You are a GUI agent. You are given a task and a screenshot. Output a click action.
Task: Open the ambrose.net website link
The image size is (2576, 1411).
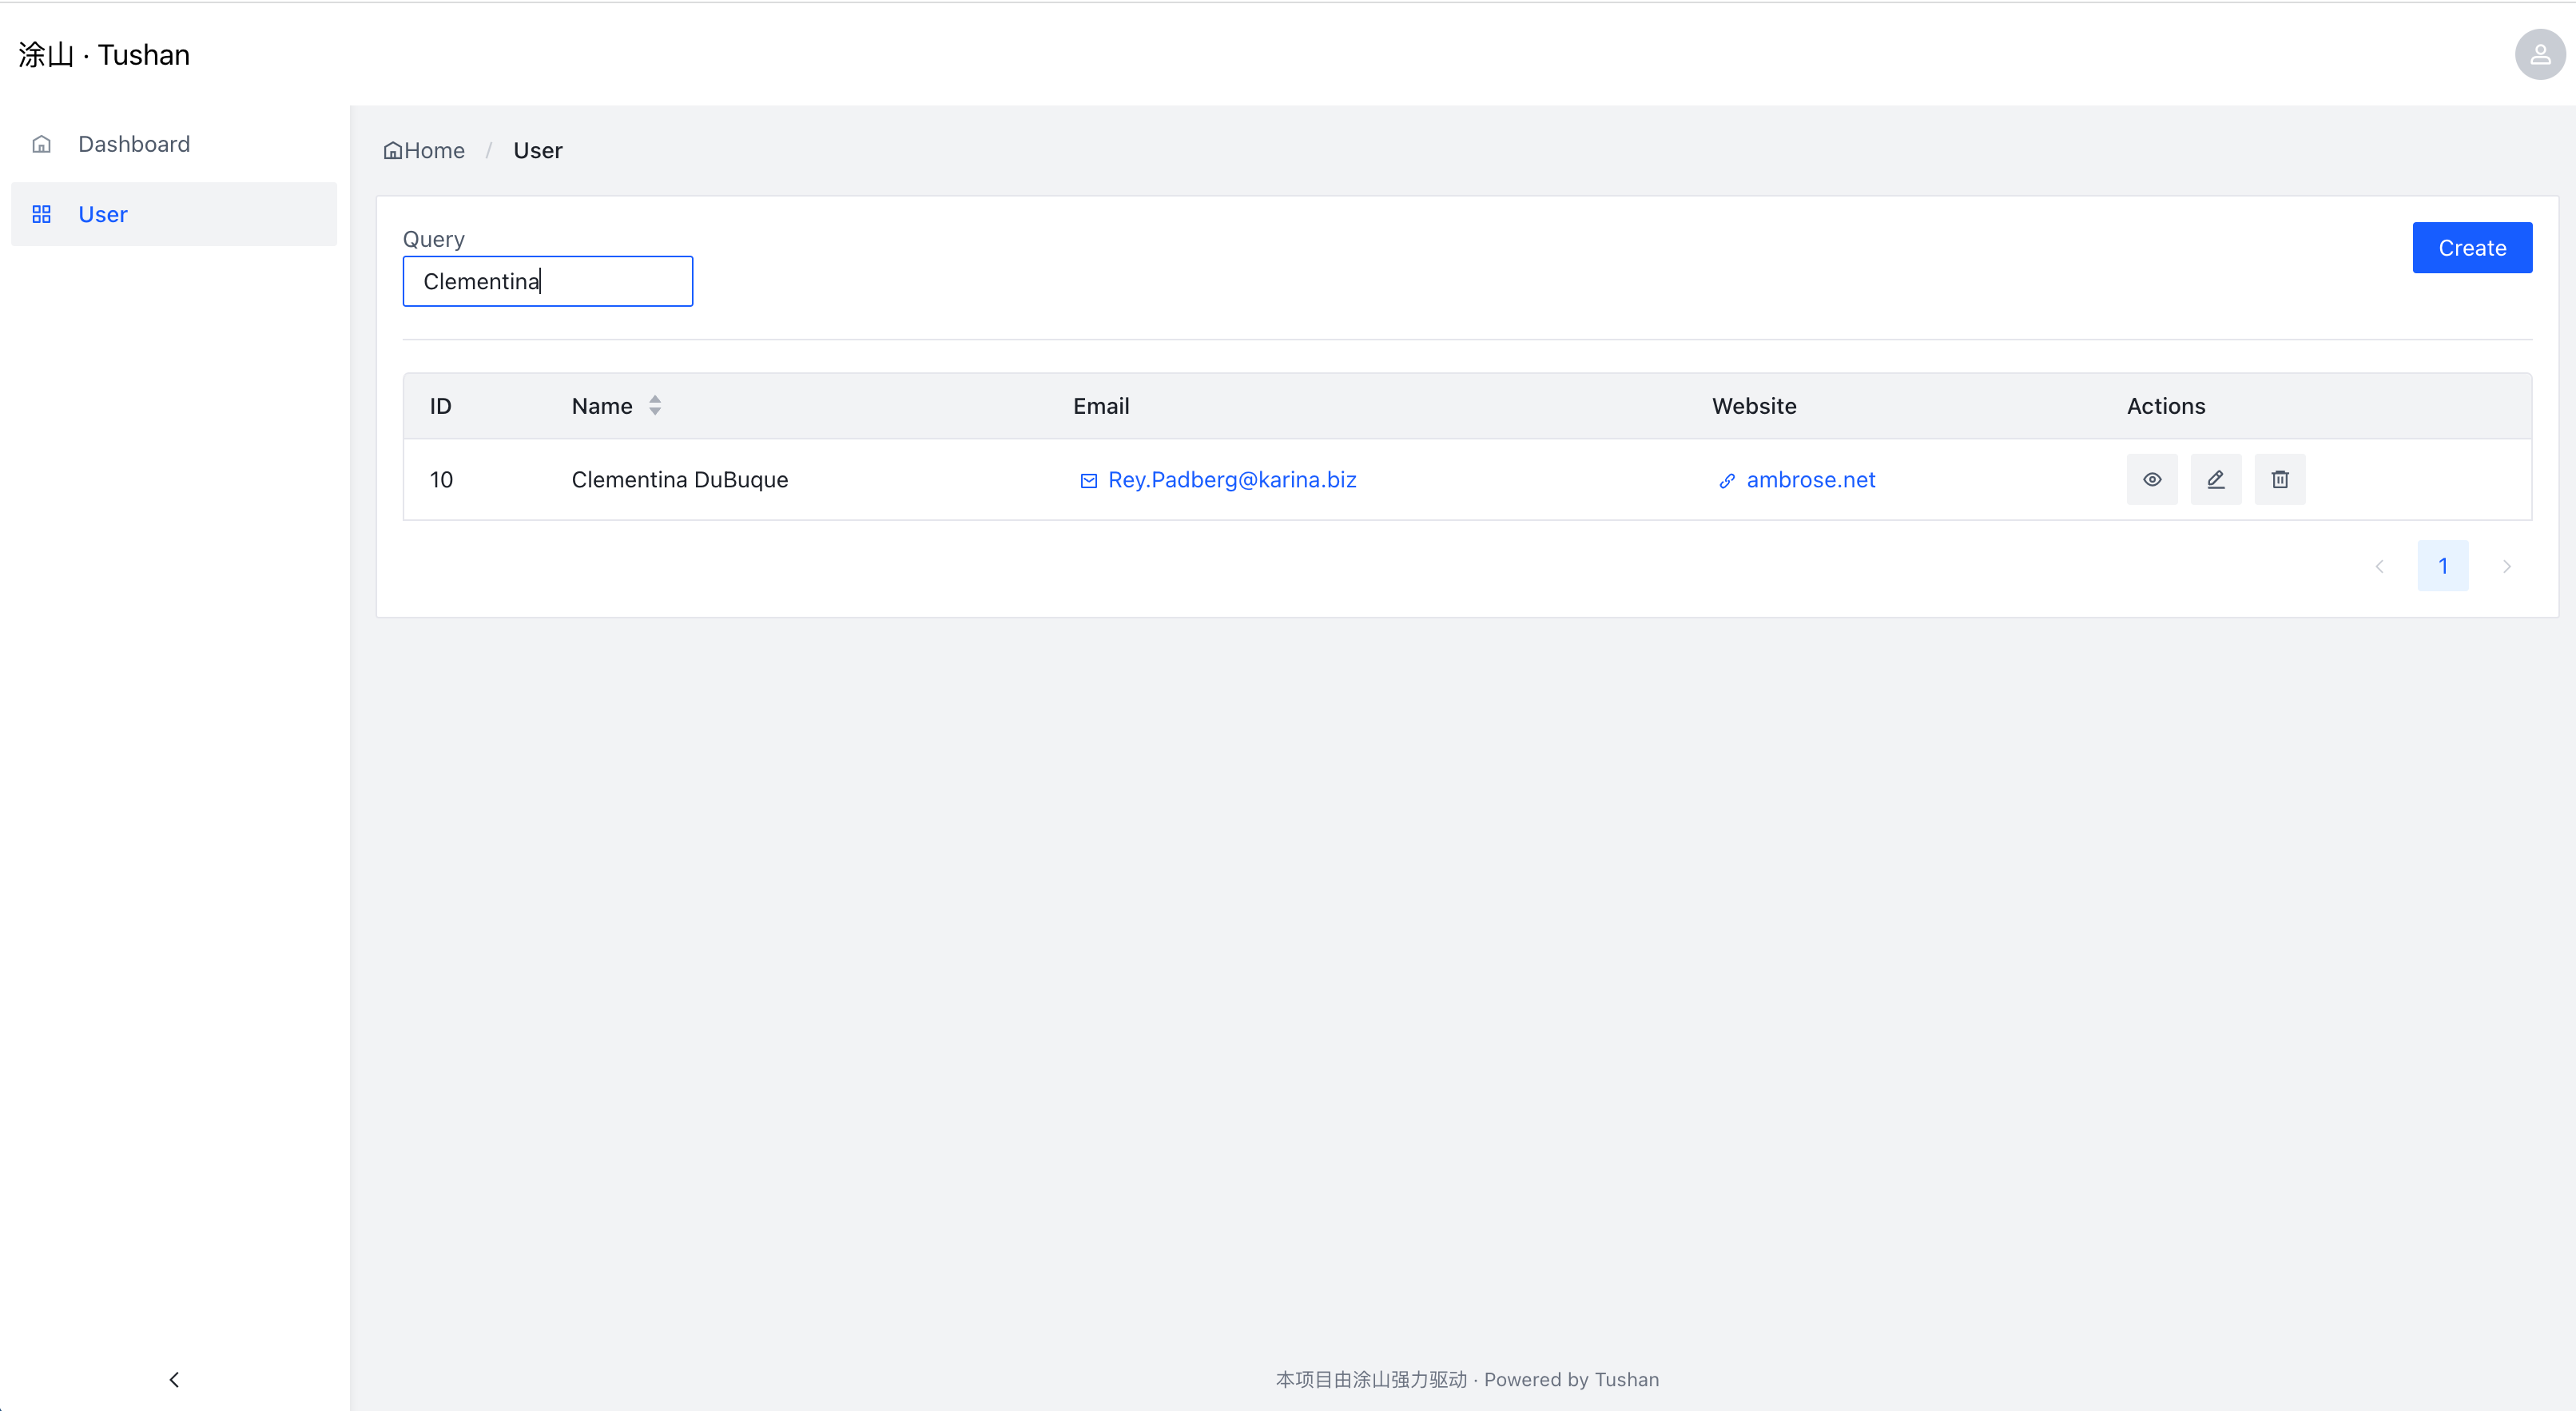pyautogui.click(x=1810, y=480)
